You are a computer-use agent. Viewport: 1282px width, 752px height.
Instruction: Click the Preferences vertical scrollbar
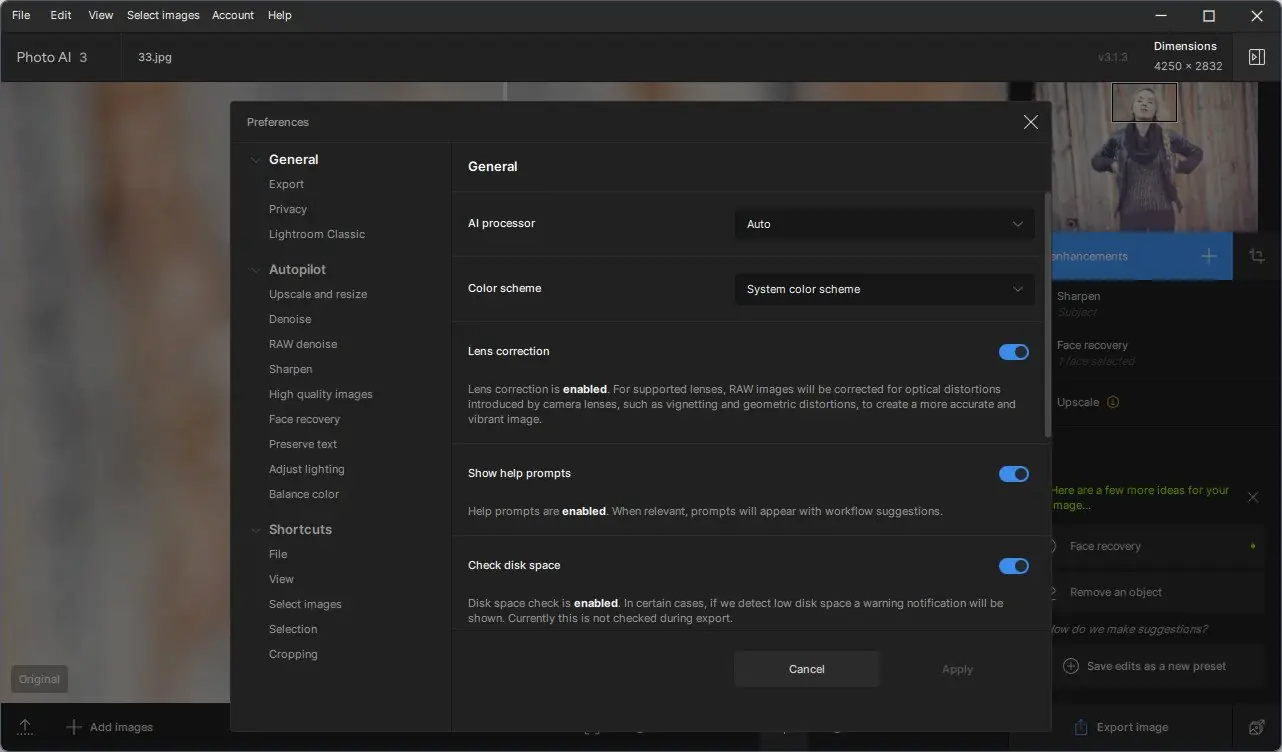tap(1047, 315)
